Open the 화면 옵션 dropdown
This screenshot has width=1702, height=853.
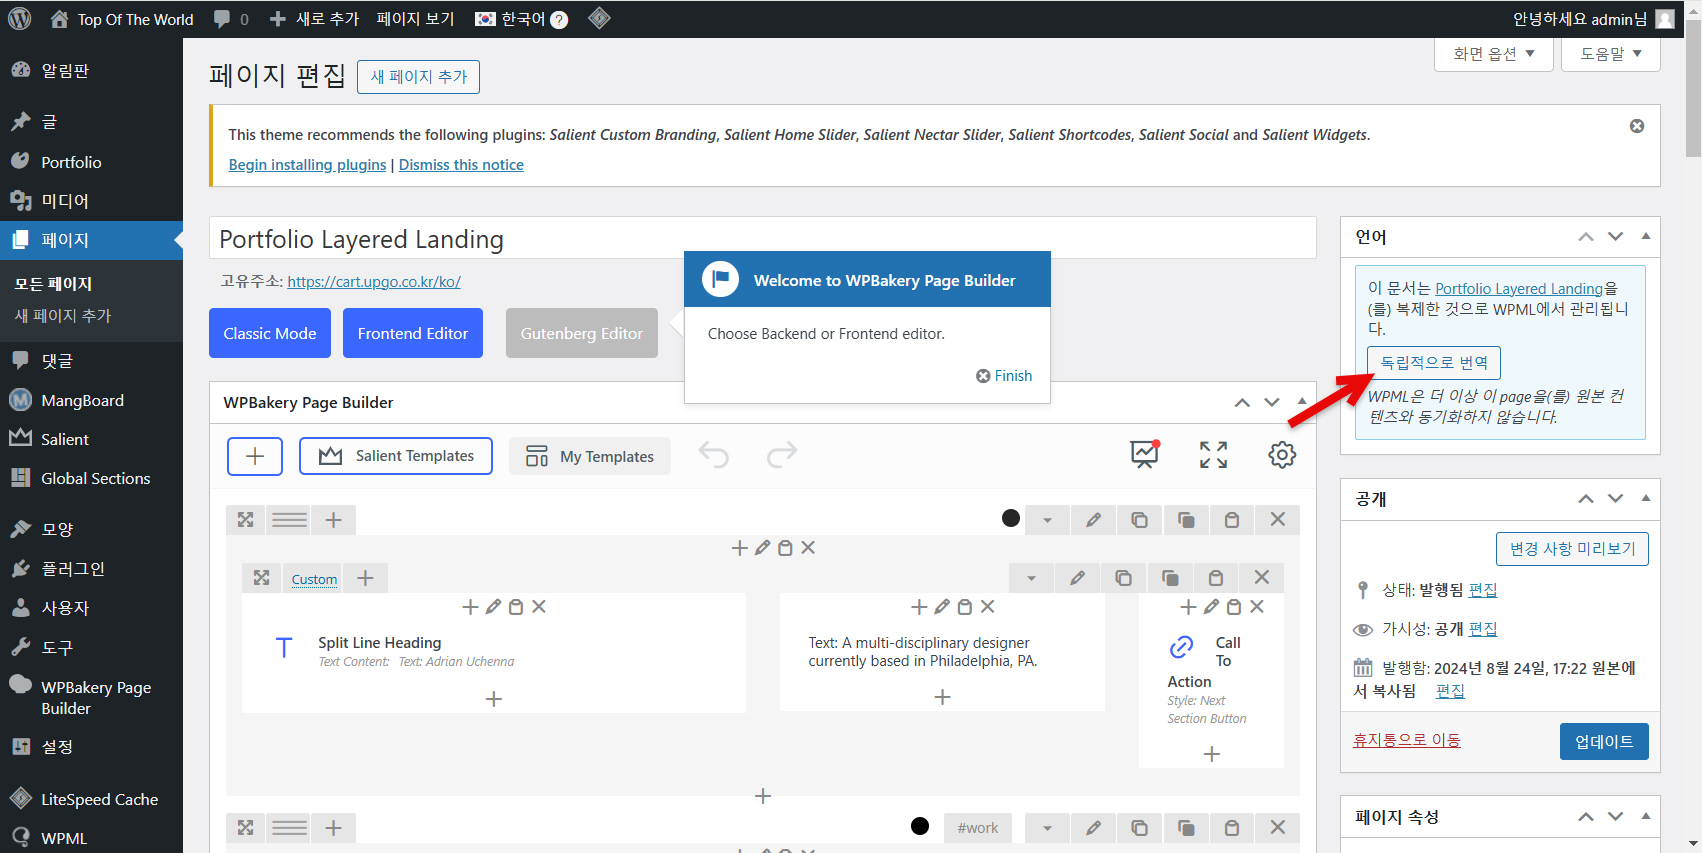(1494, 54)
